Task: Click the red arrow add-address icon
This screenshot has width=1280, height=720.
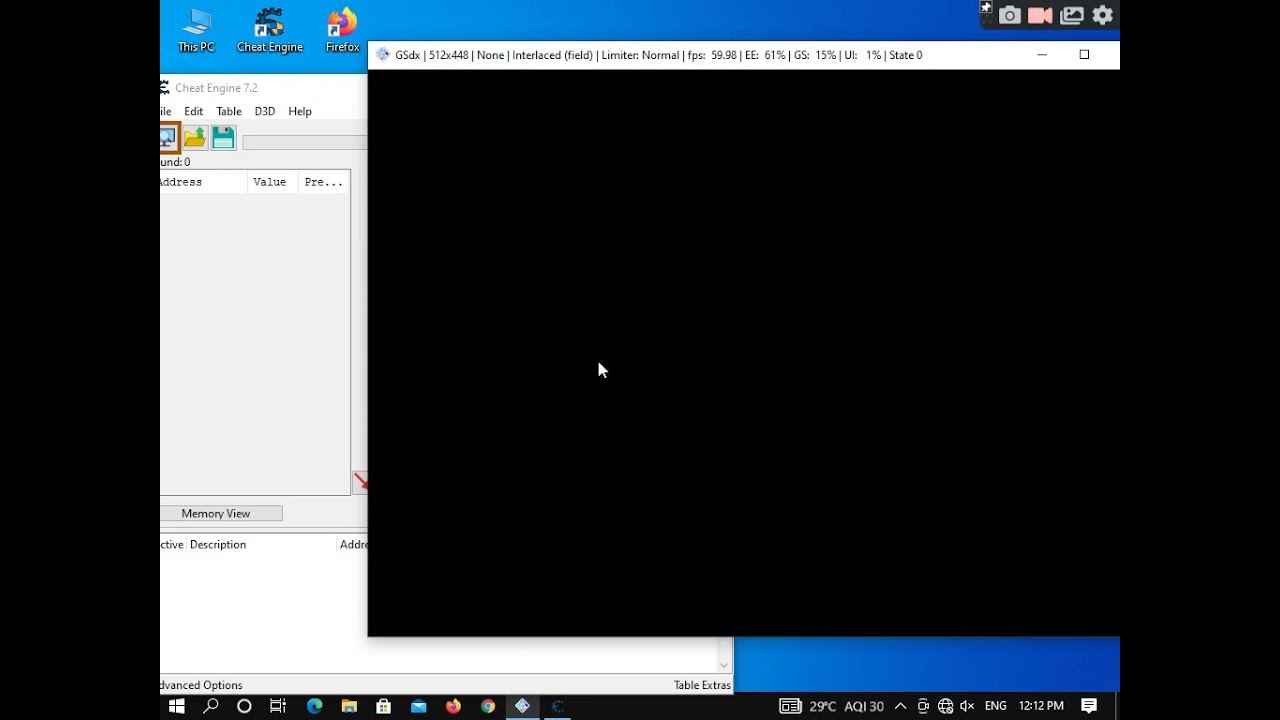Action: [360, 482]
